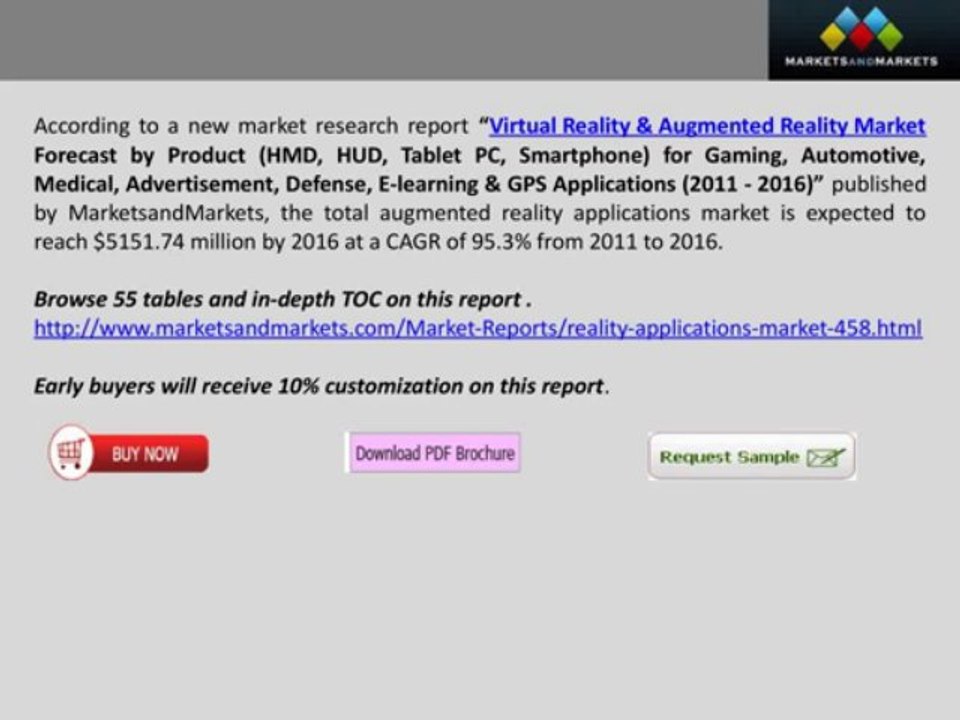Click the MarketsandMarkets logo
This screenshot has height=720, width=960.
coord(864,39)
